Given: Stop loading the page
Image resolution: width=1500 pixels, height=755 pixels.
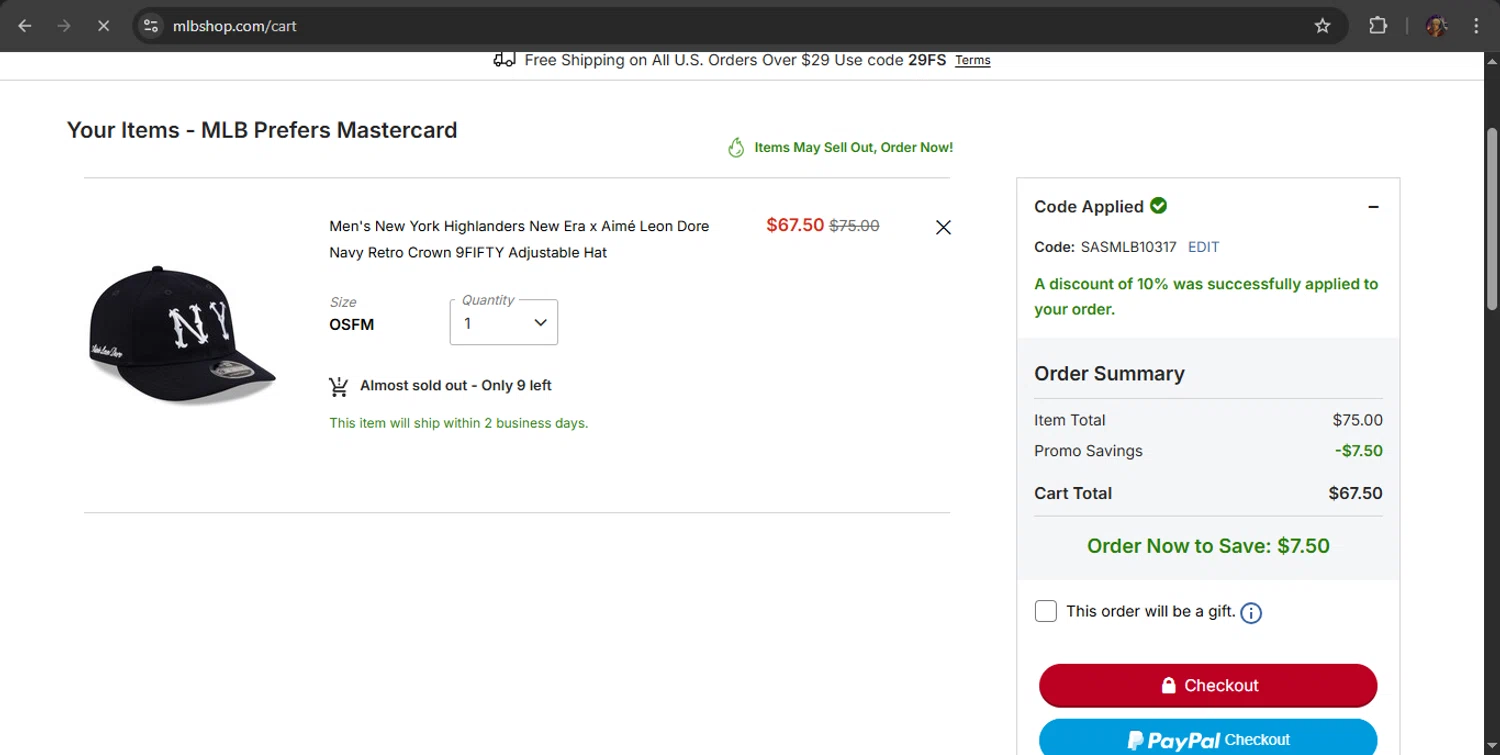Looking at the screenshot, I should [103, 26].
